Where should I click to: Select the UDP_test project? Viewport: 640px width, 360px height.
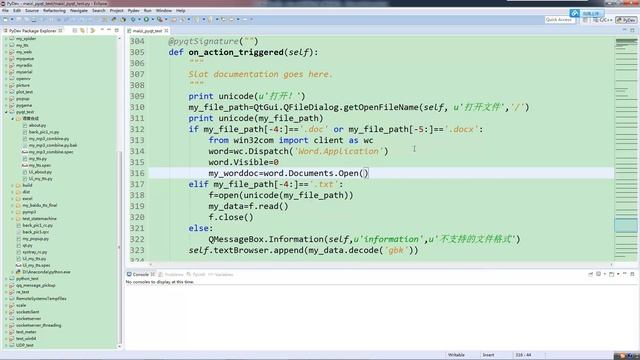[24, 345]
